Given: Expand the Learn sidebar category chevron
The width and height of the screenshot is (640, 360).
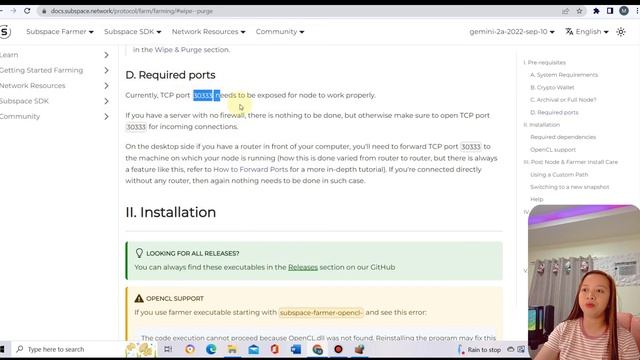Looking at the screenshot, I should [x=106, y=55].
